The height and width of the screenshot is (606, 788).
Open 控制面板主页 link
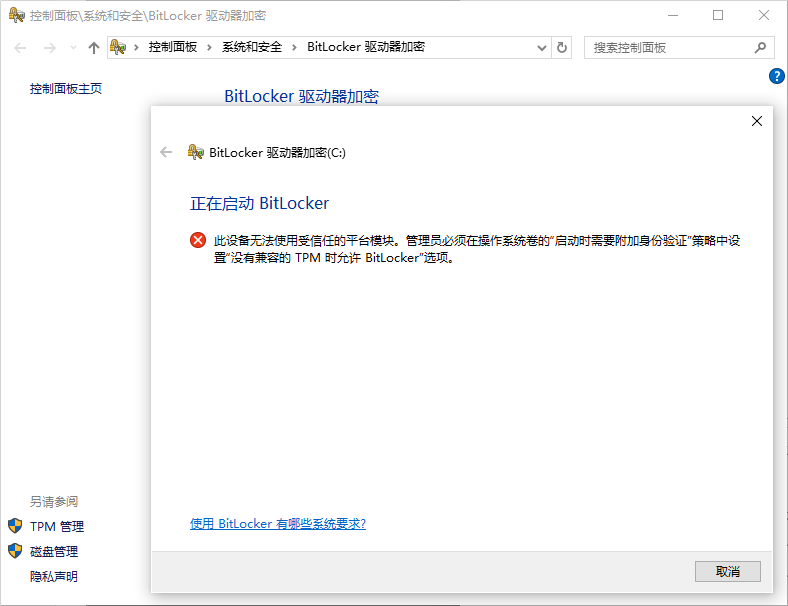click(x=66, y=89)
